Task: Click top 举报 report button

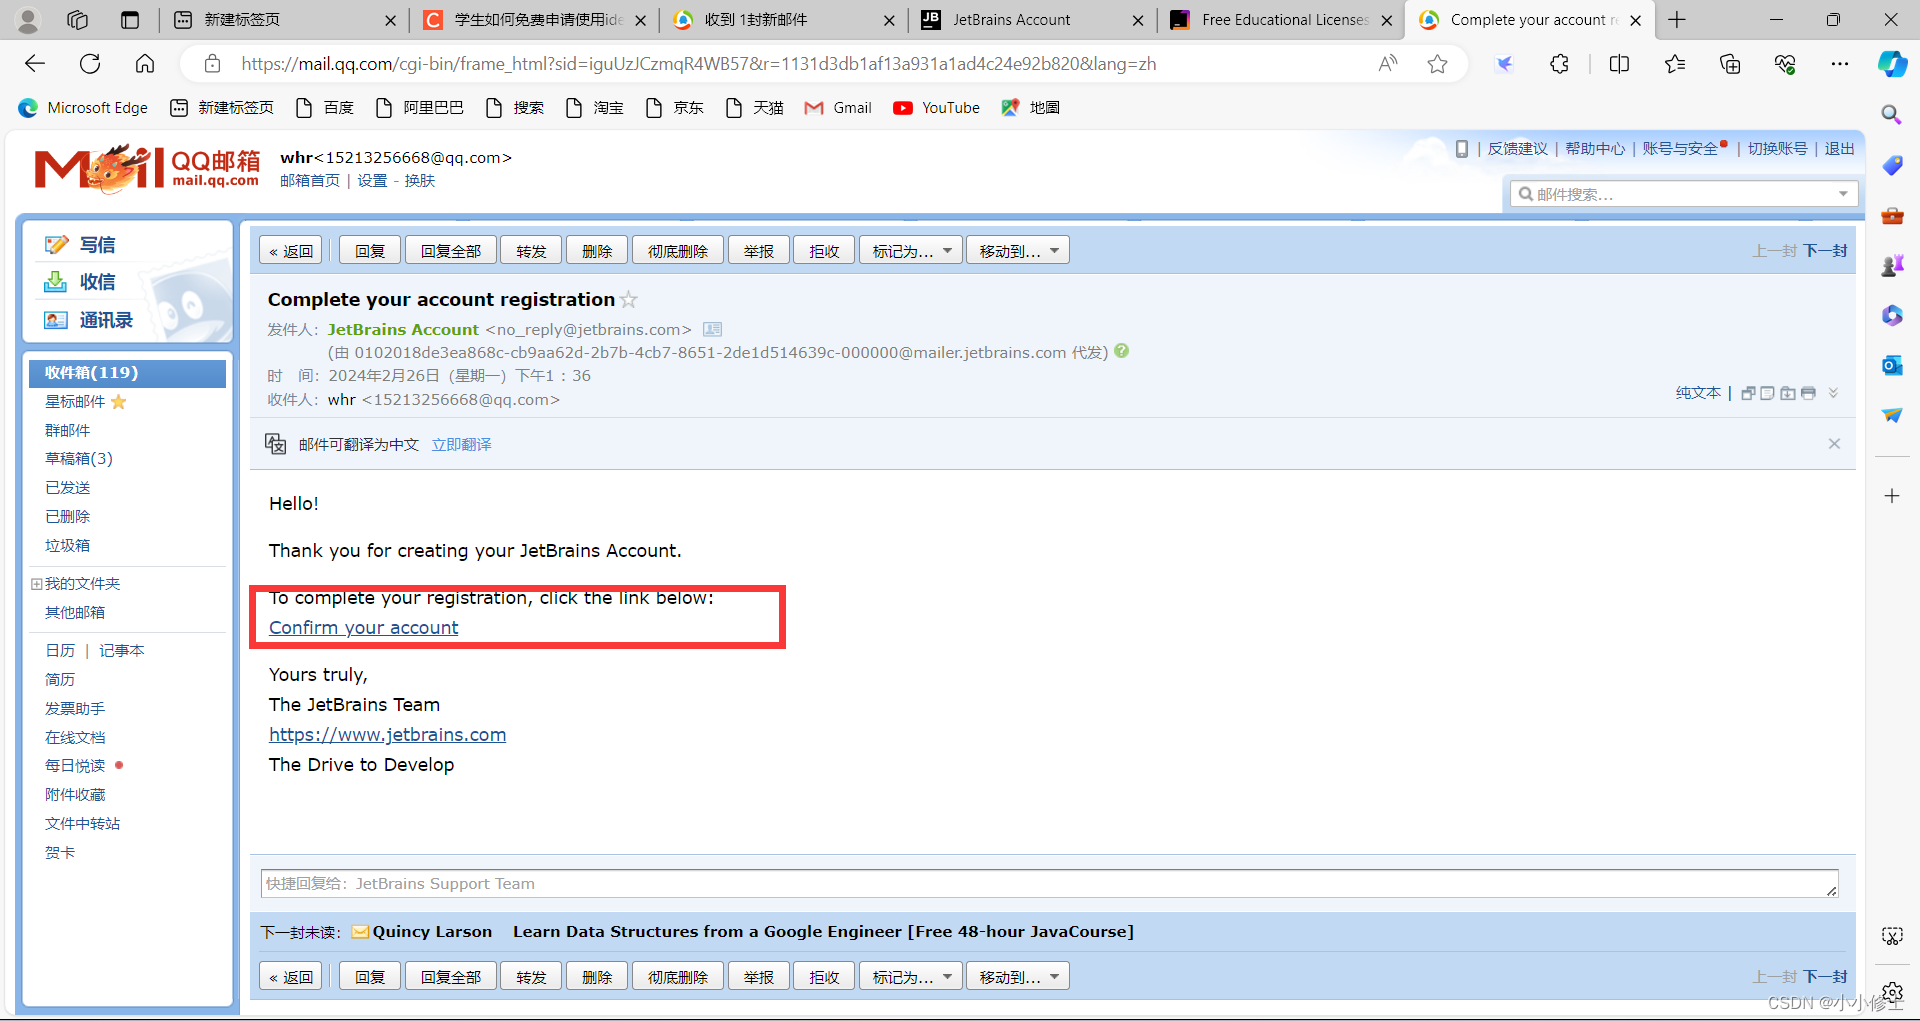Action: tap(759, 251)
